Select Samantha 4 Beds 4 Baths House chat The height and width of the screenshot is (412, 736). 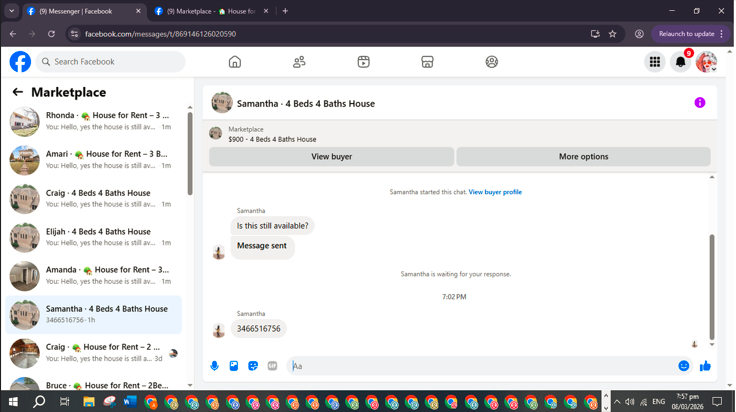point(93,314)
